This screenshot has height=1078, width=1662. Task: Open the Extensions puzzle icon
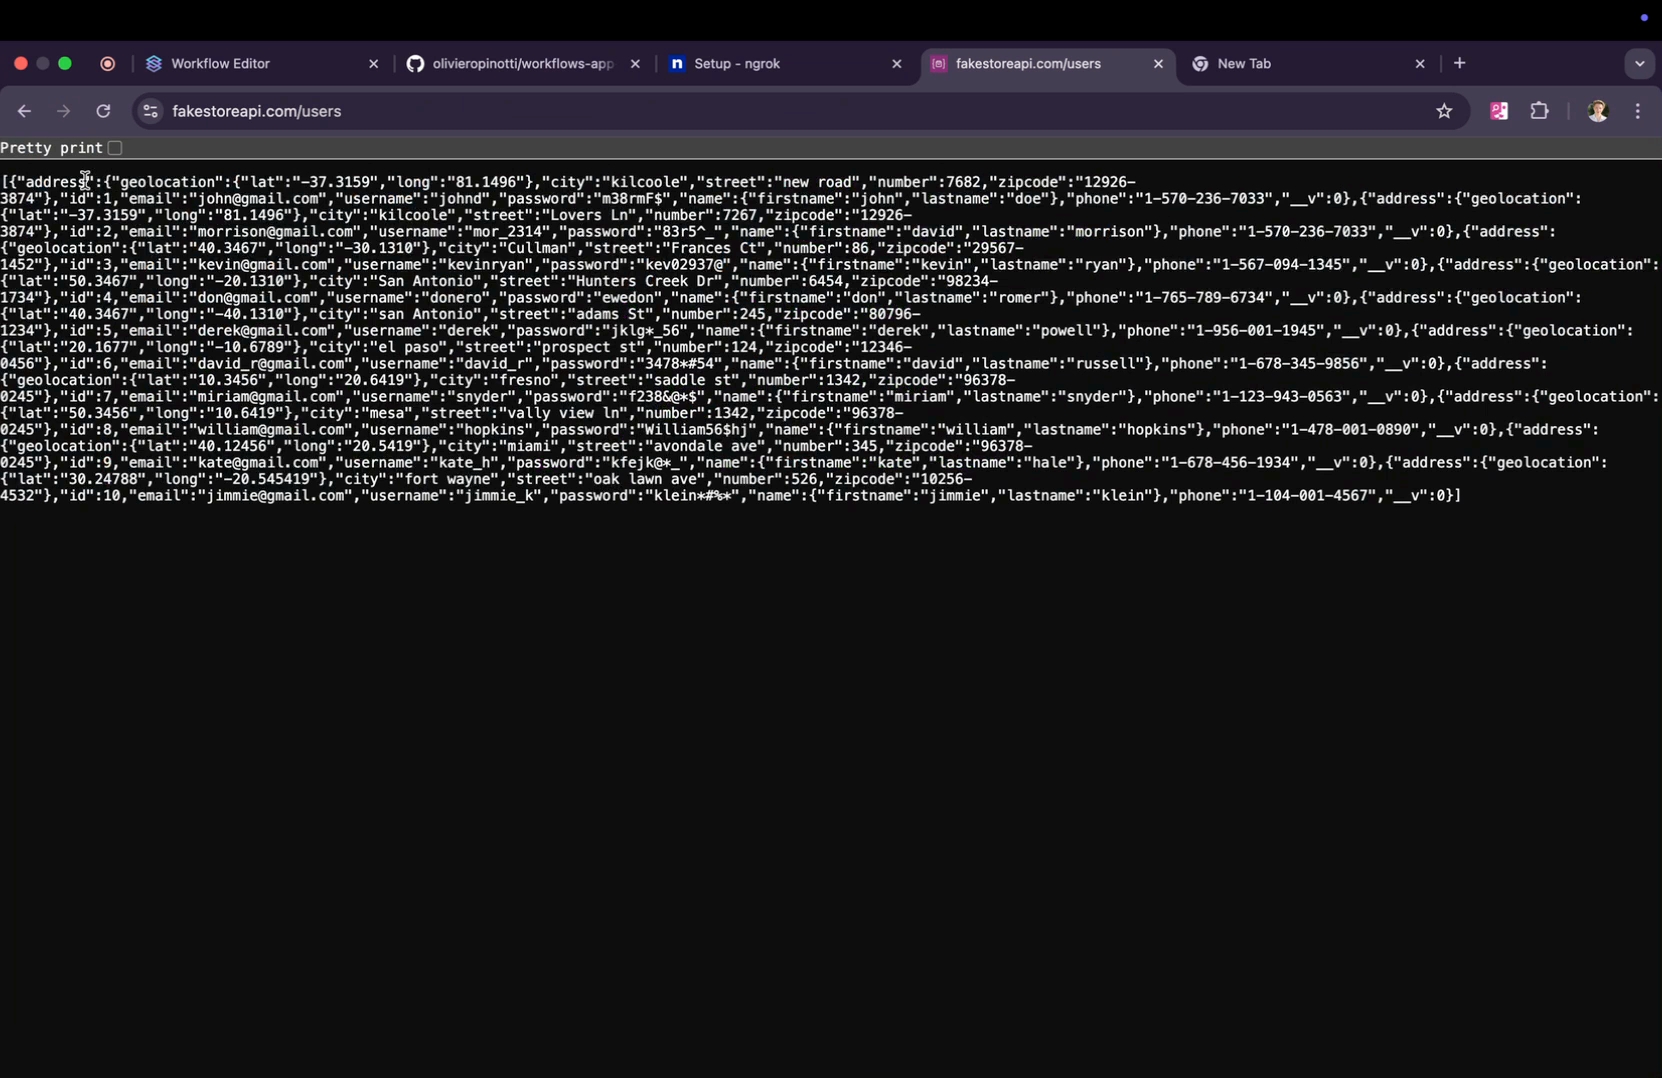(x=1539, y=111)
